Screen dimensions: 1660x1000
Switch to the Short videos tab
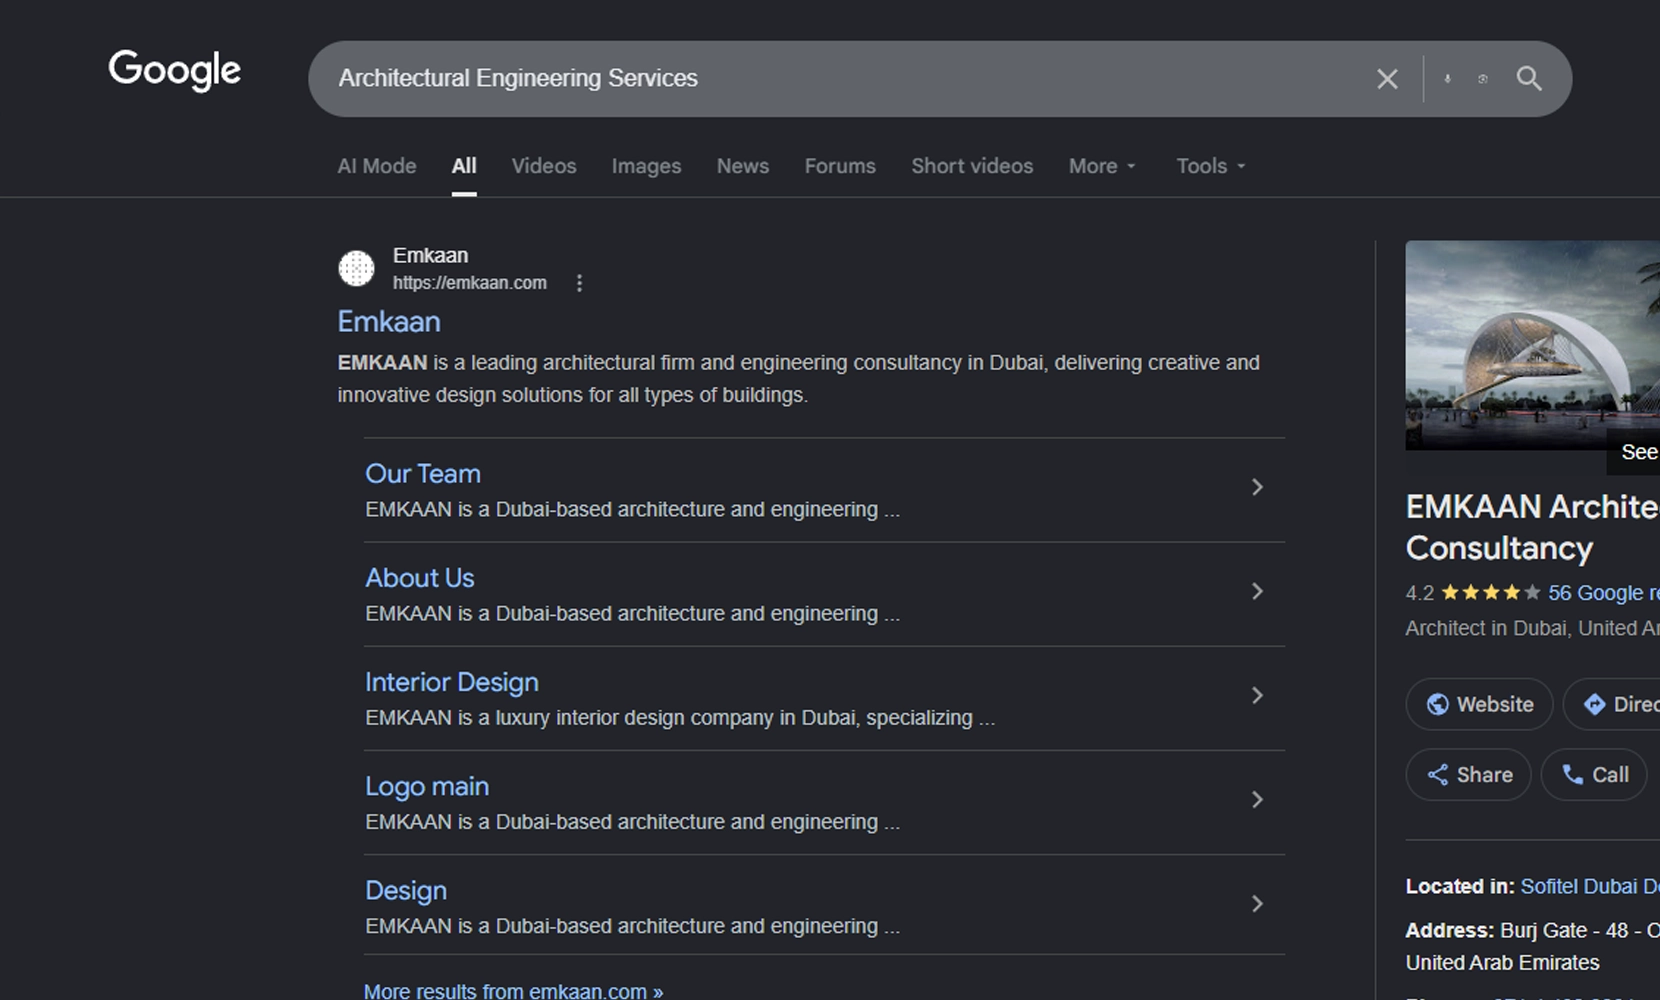pyautogui.click(x=972, y=166)
